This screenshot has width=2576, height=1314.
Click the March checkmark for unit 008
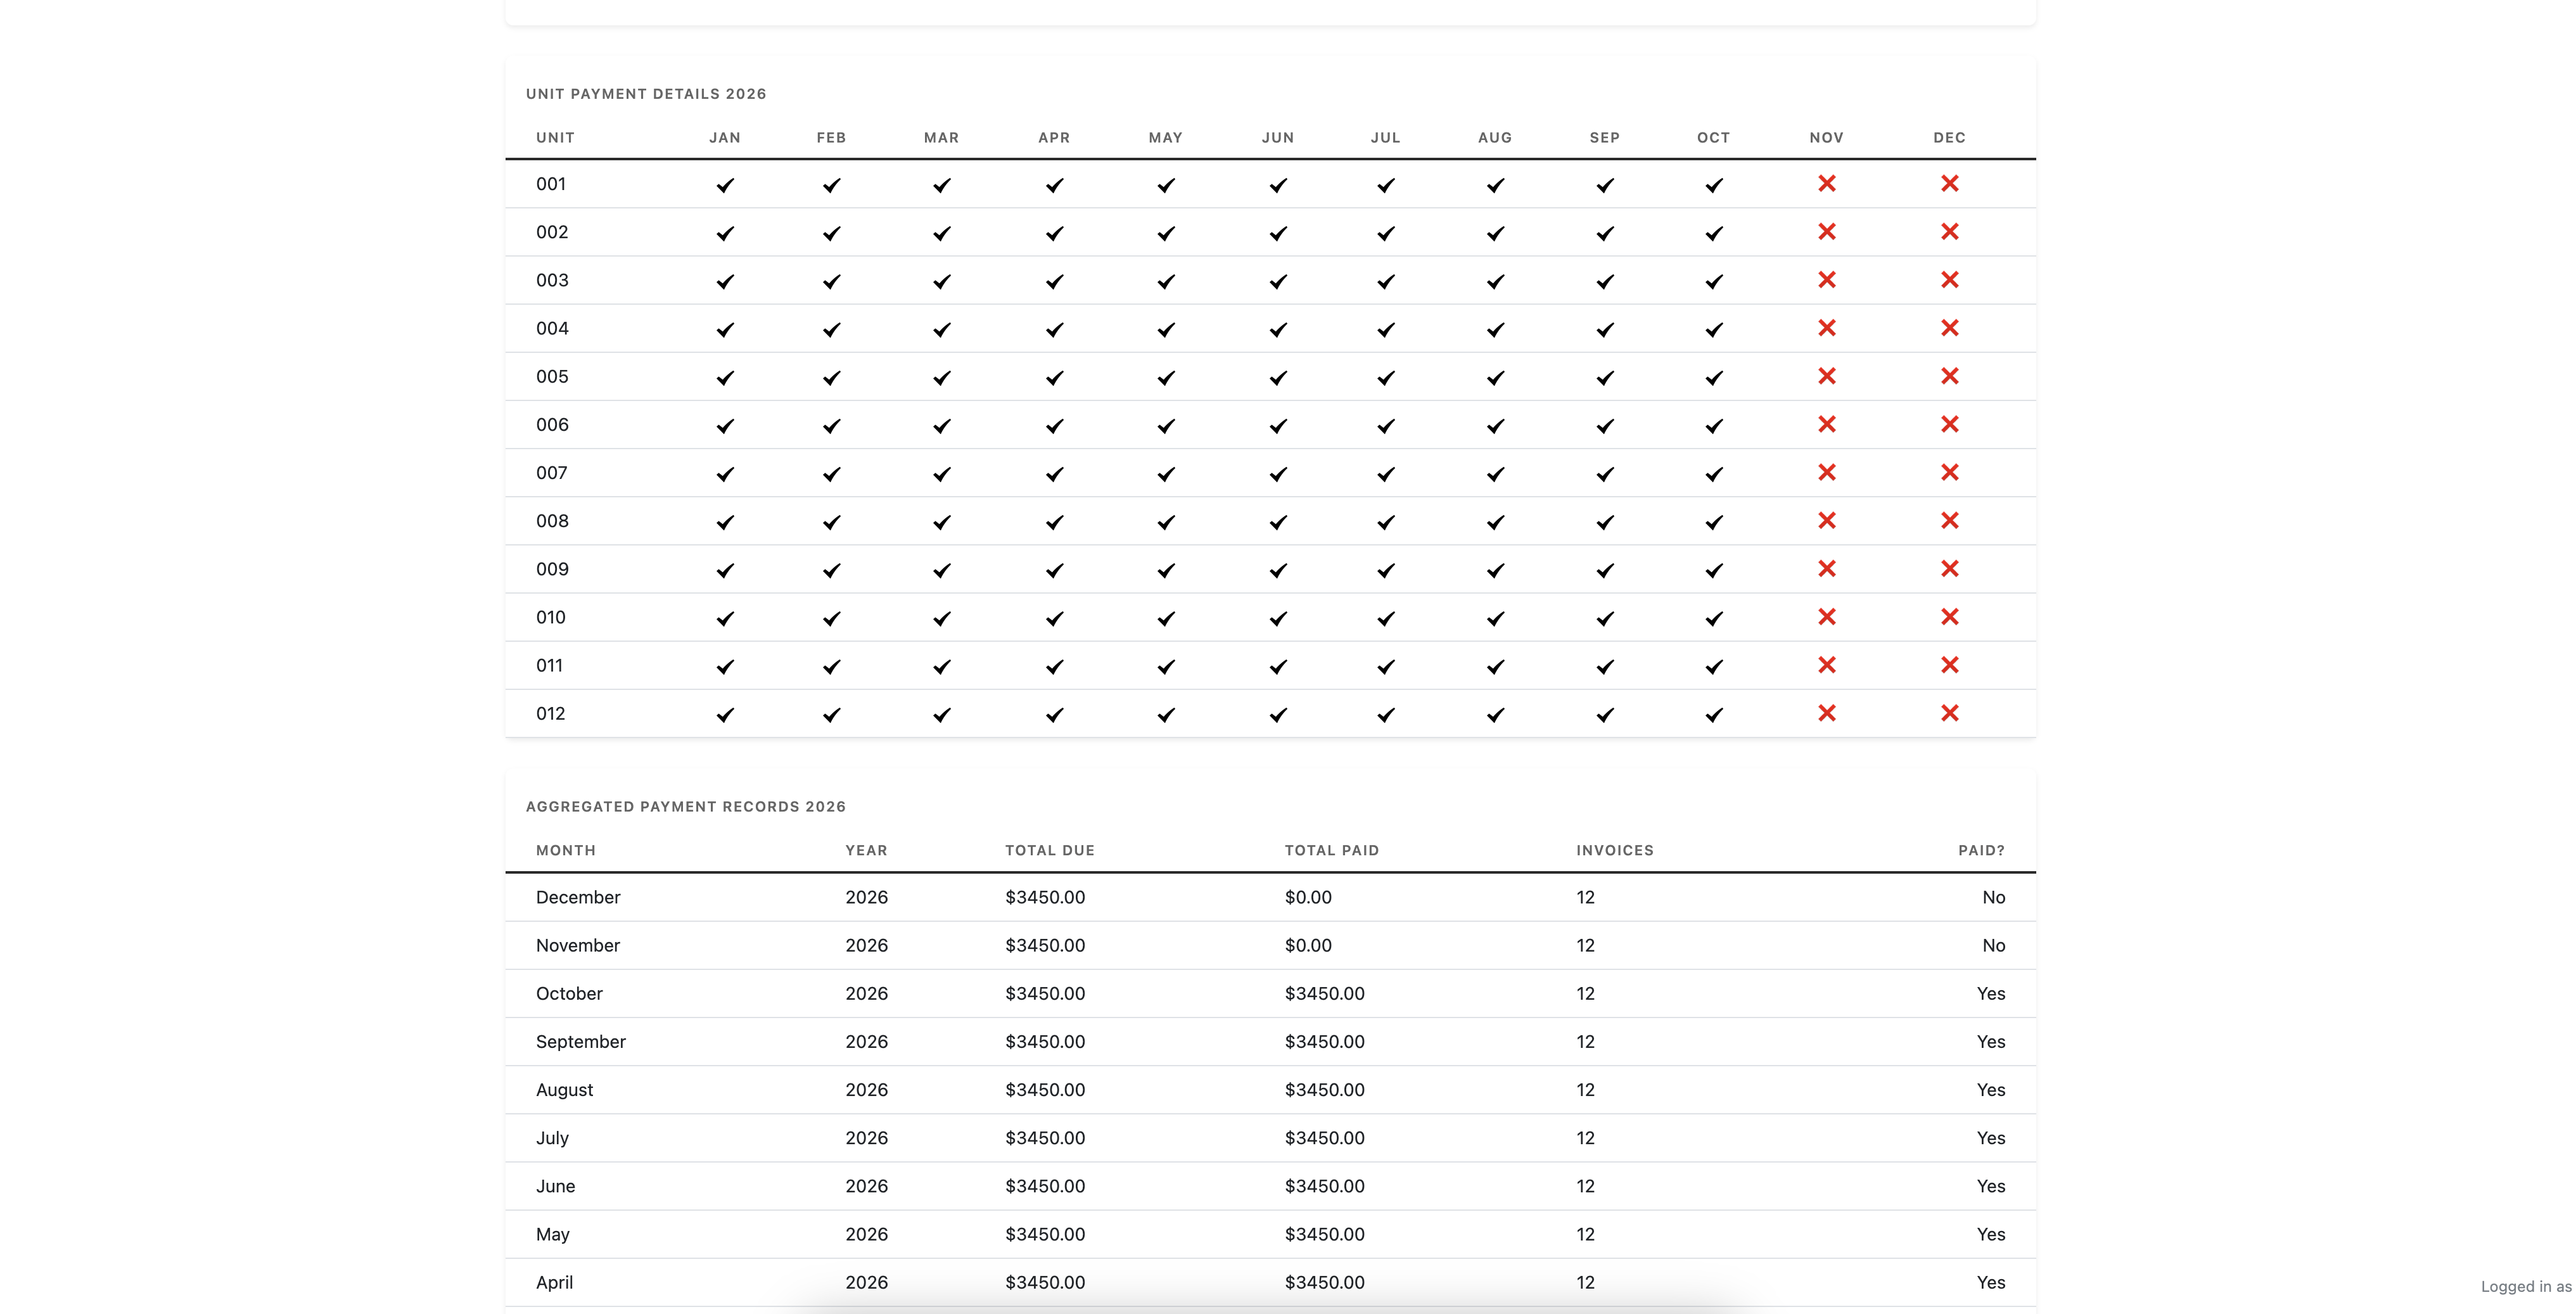click(941, 521)
